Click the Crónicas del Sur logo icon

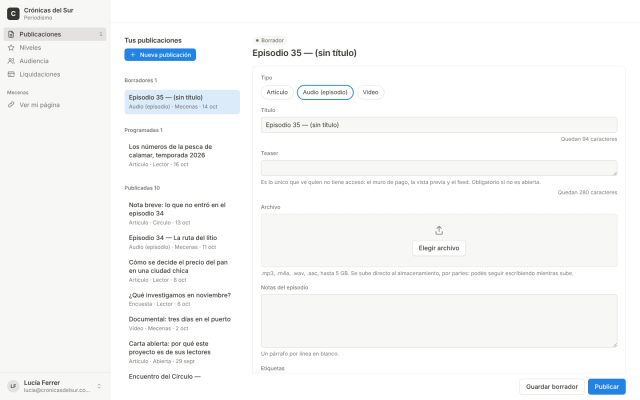tap(13, 14)
